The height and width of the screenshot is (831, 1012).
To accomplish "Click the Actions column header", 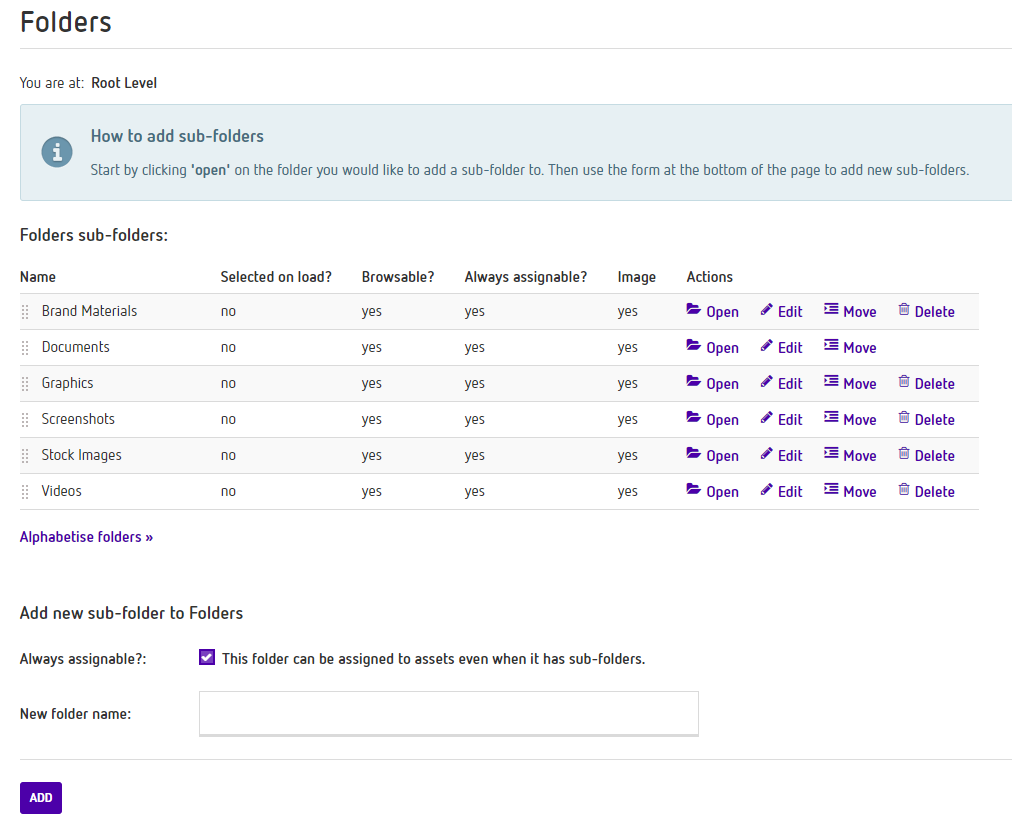I will pyautogui.click(x=710, y=277).
